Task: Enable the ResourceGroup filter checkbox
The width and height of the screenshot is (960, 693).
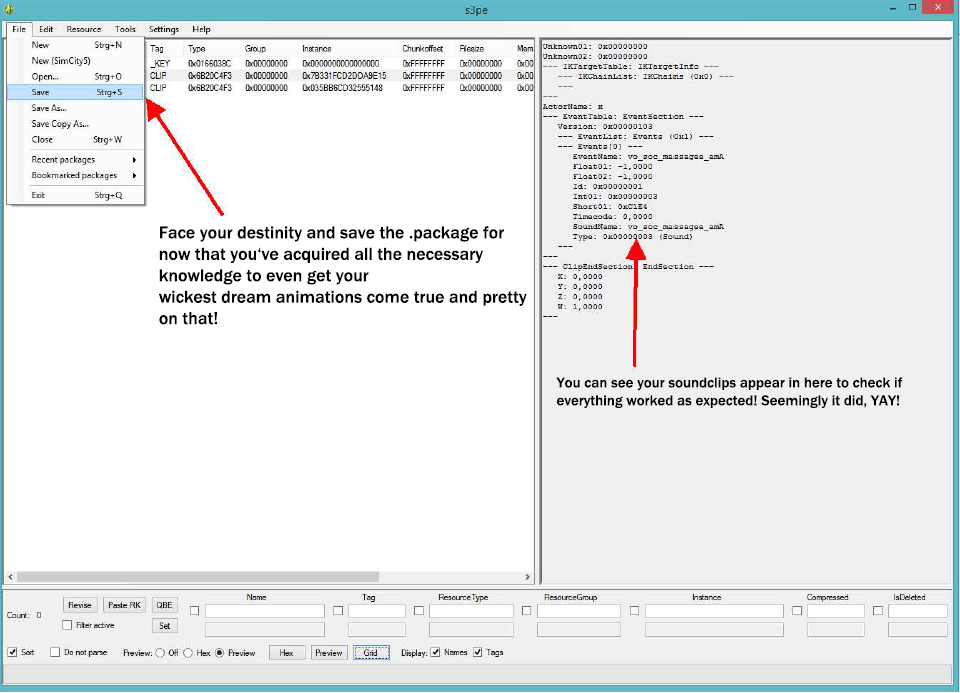Action: click(x=527, y=610)
